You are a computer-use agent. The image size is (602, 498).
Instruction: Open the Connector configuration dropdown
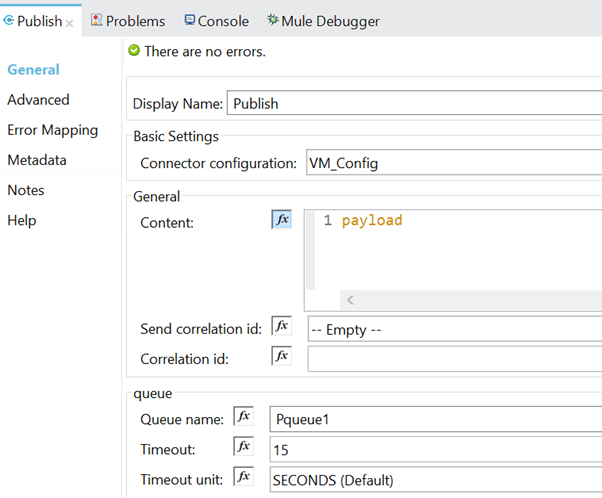point(451,163)
